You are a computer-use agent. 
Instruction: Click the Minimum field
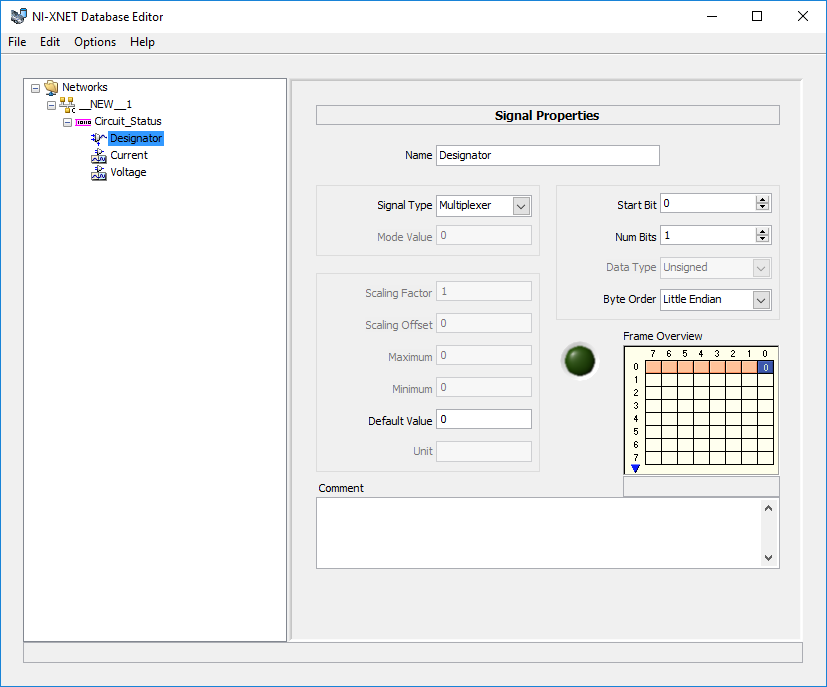(484, 388)
